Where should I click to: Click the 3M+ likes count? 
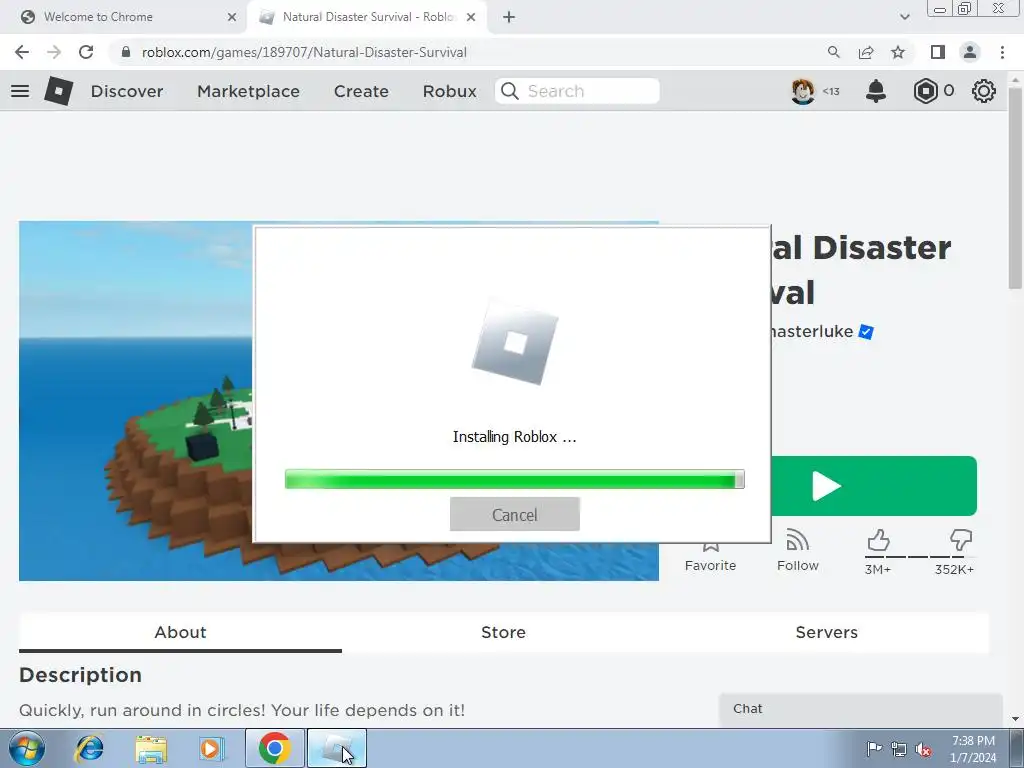[x=878, y=569]
